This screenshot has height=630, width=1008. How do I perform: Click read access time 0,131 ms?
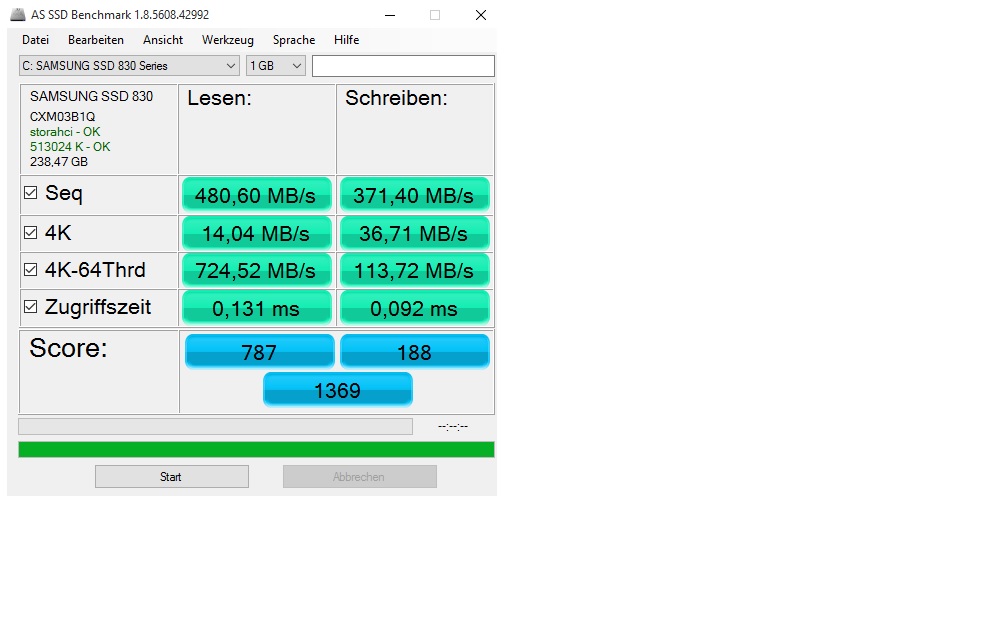tap(256, 308)
